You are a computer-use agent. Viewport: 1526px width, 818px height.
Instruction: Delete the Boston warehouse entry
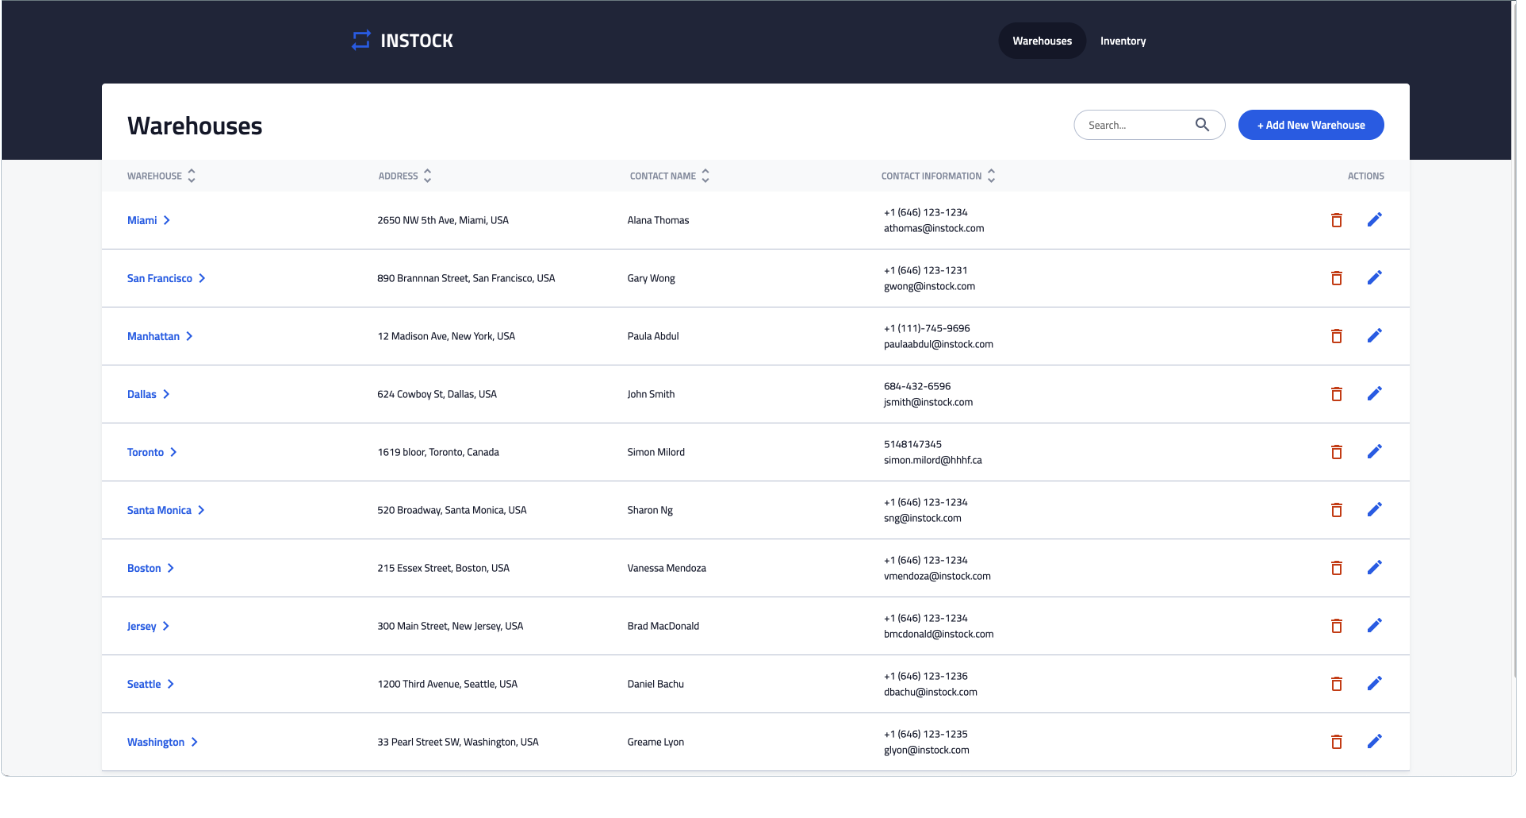(x=1337, y=567)
